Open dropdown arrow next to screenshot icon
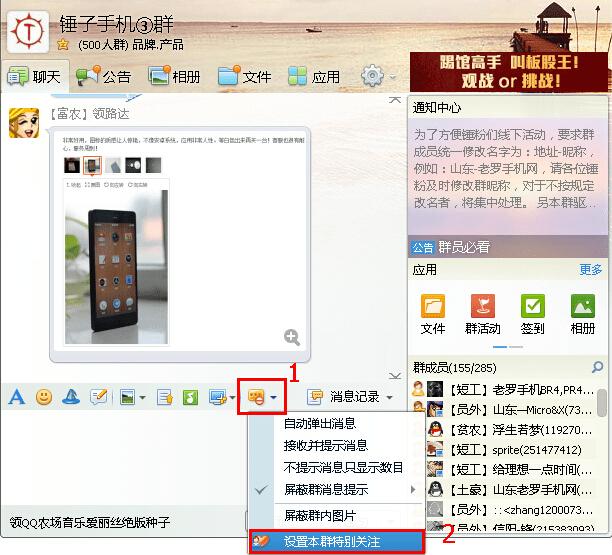 [233, 398]
